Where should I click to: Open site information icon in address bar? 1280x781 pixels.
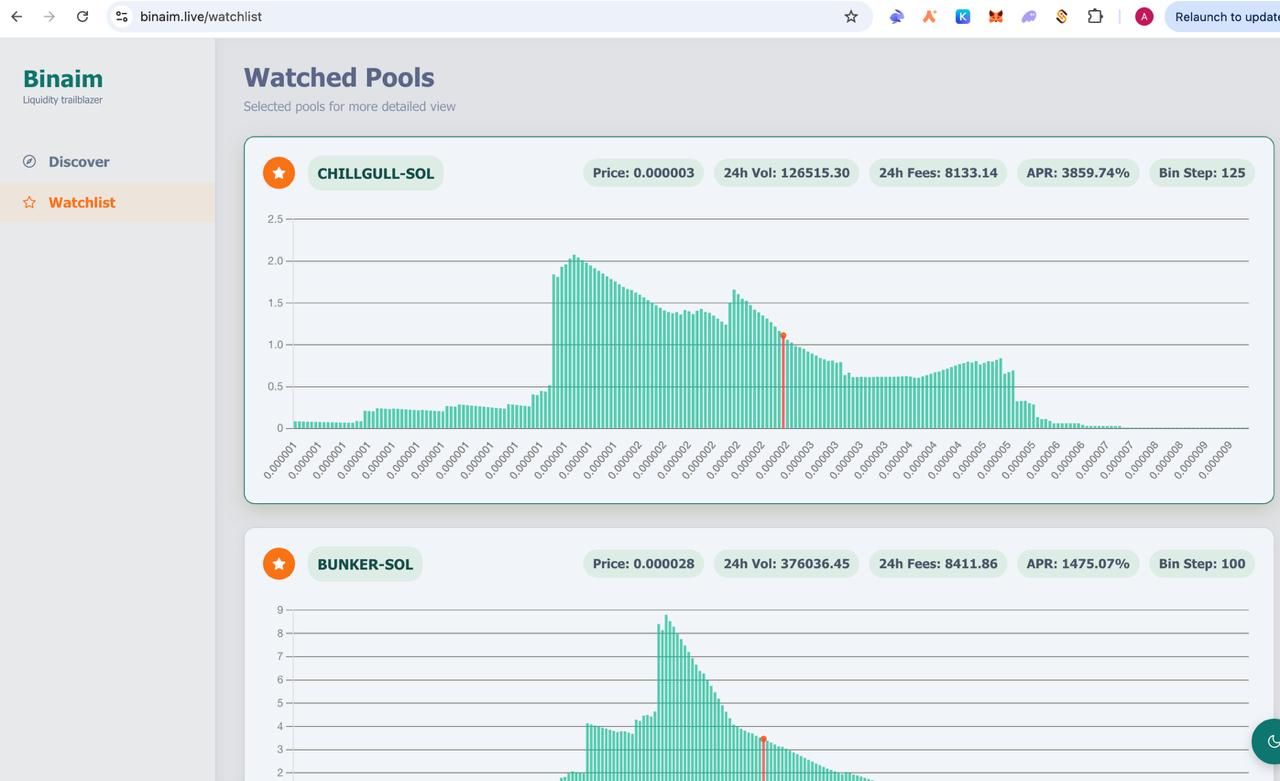pos(122,17)
